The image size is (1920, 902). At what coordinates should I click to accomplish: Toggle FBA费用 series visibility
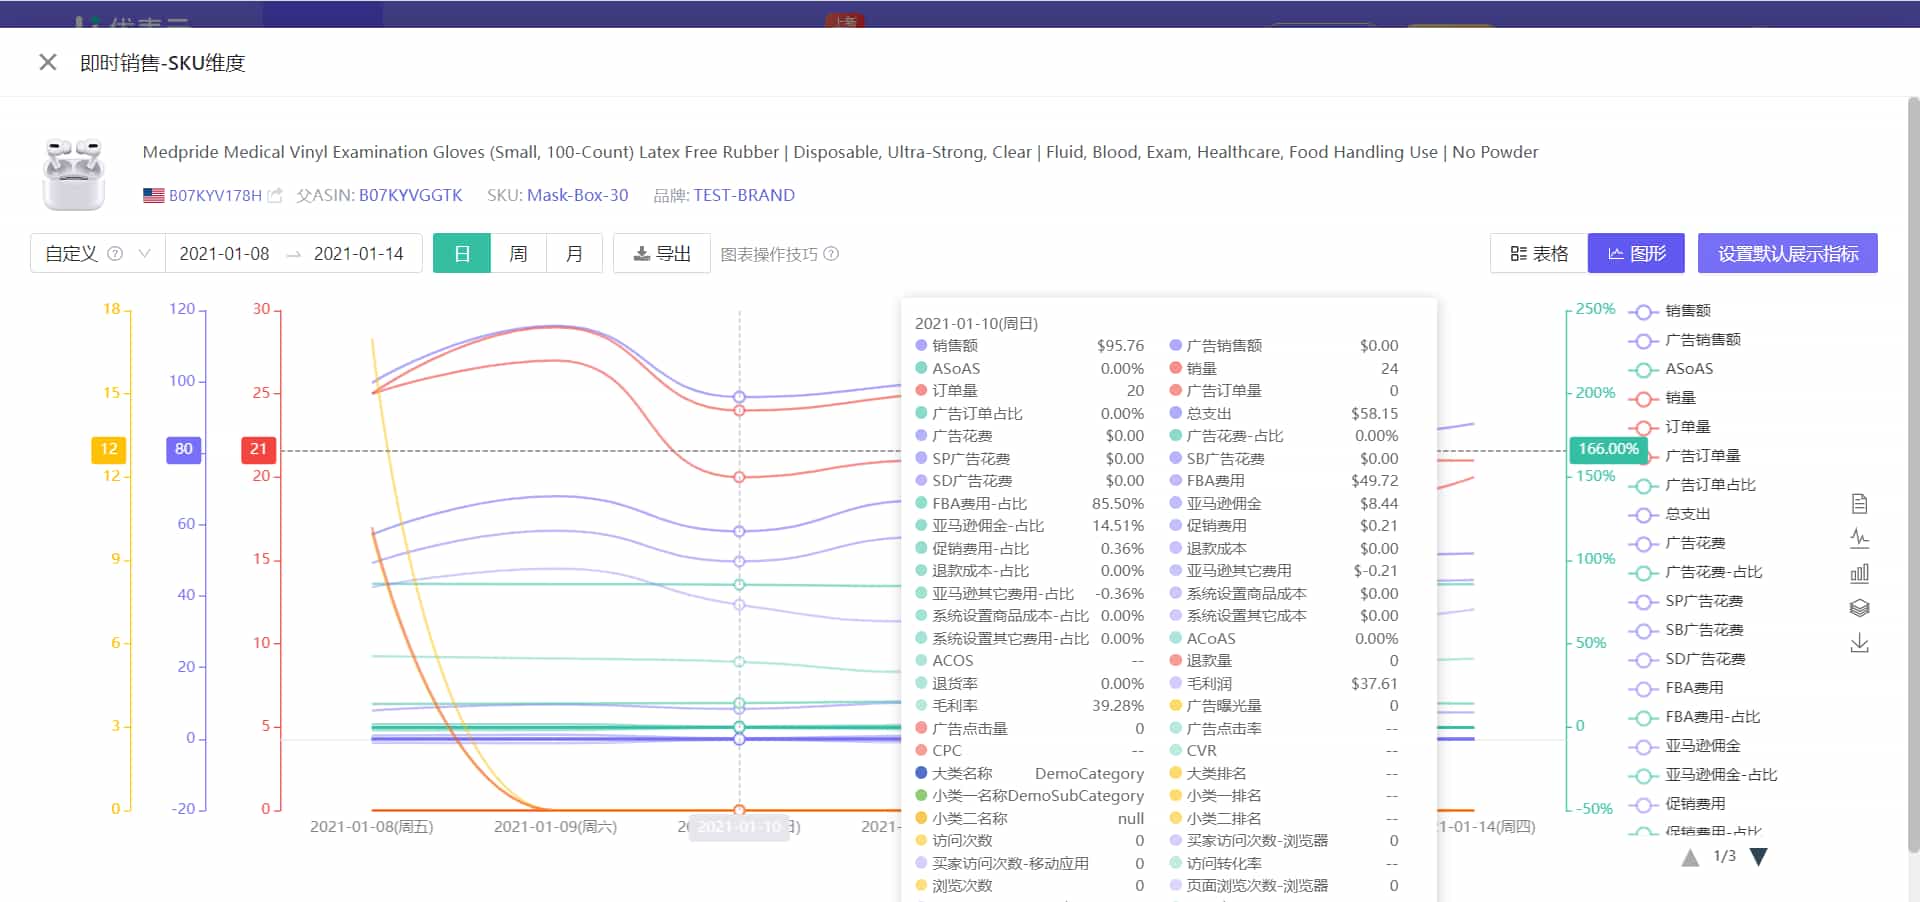point(1693,688)
